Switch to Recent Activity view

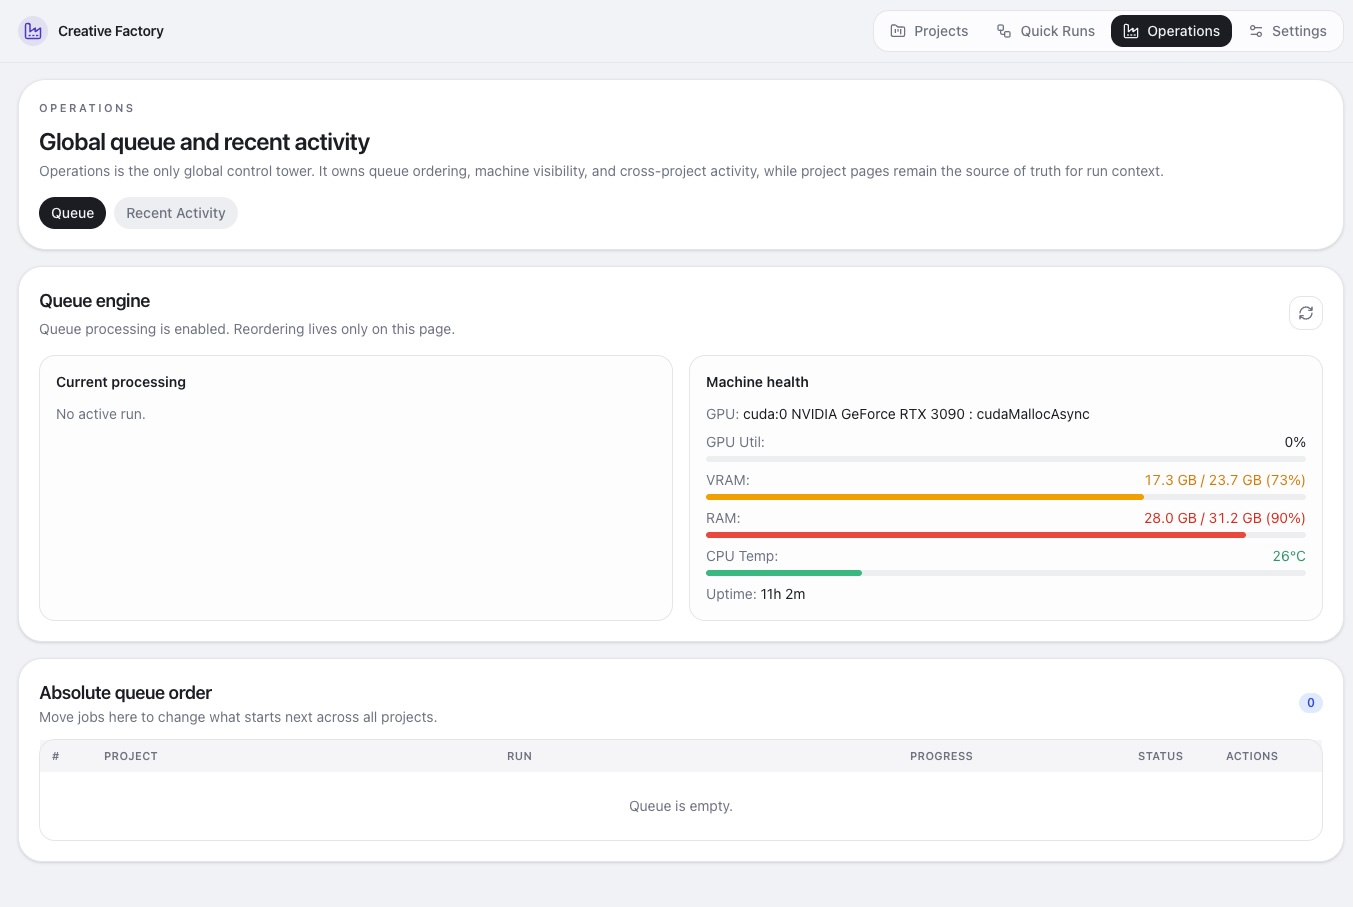tap(176, 213)
